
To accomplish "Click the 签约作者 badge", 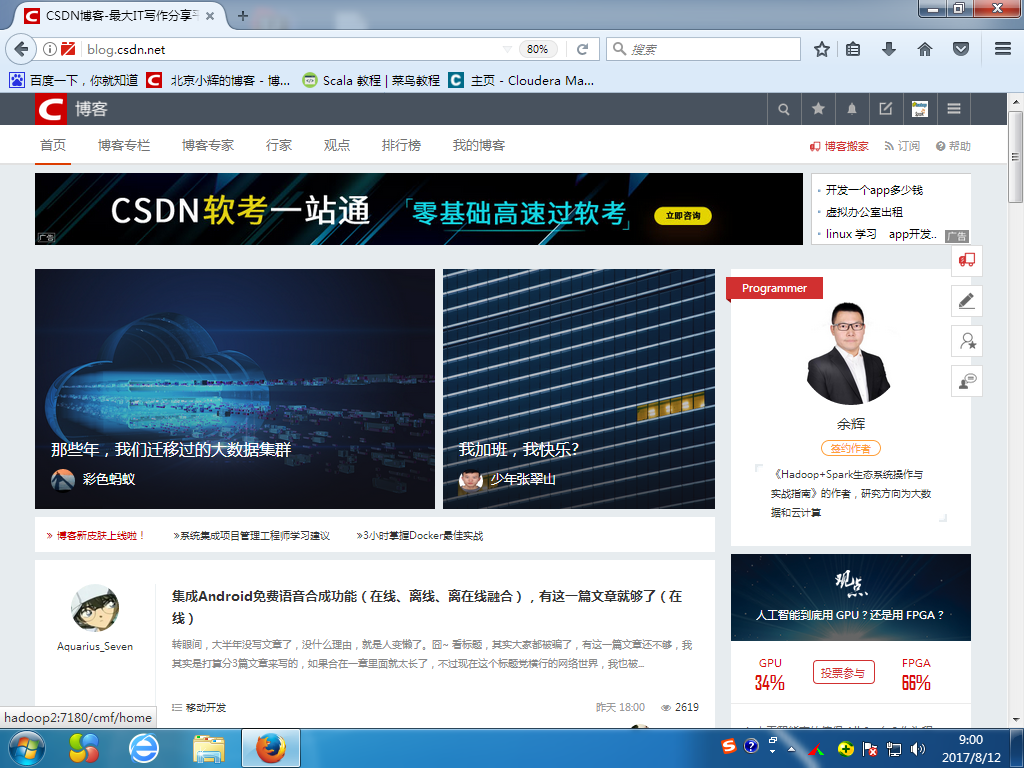I will pos(850,449).
